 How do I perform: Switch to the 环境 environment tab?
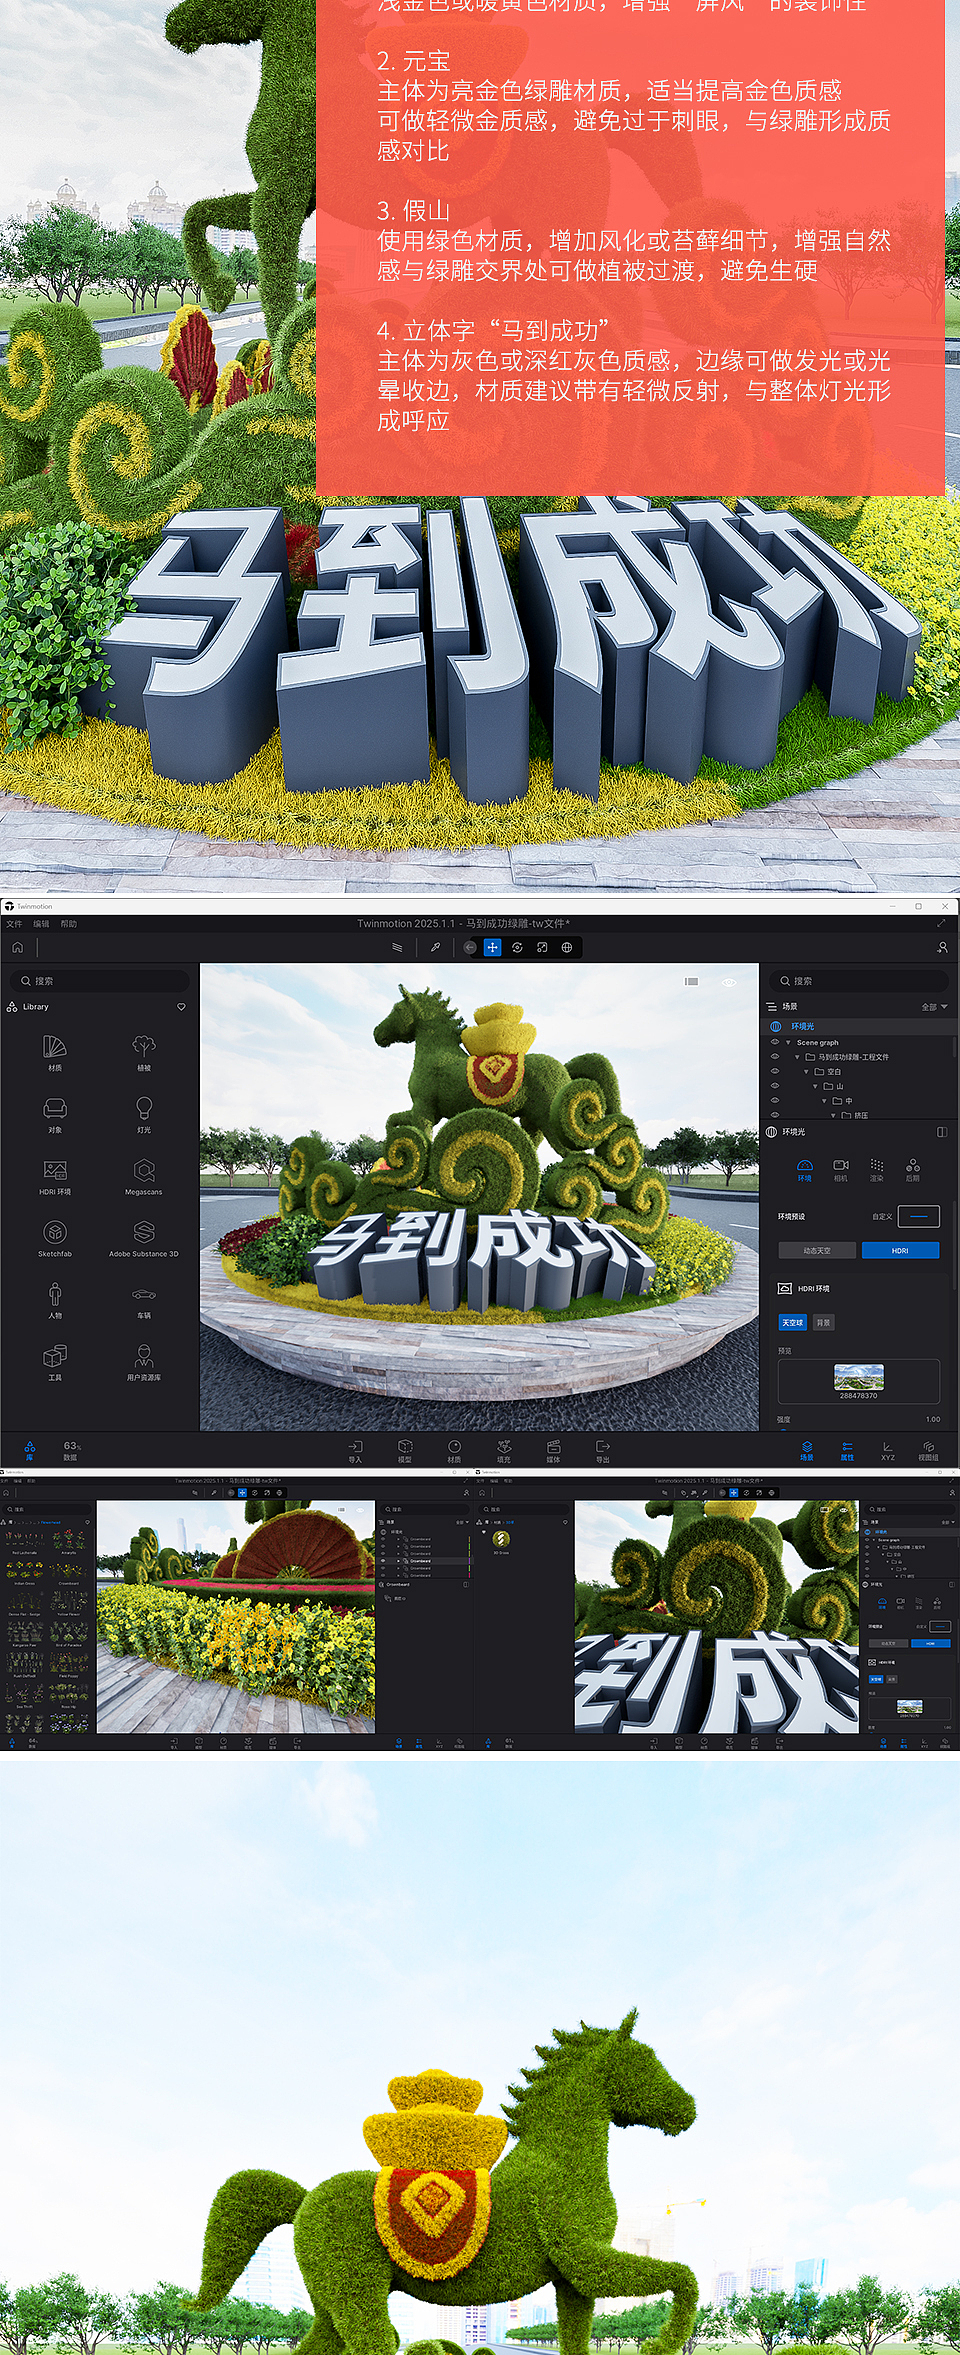[805, 1170]
